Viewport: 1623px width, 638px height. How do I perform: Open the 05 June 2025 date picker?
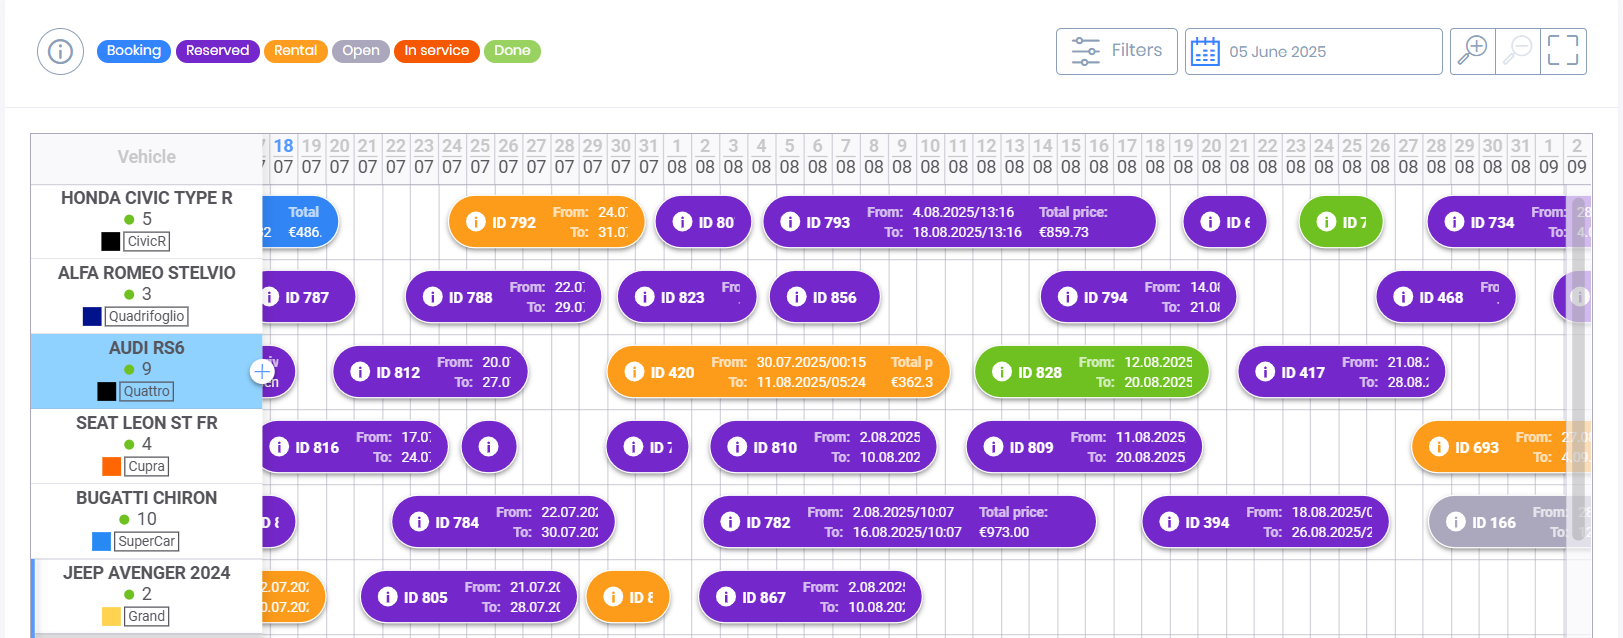pos(1313,52)
